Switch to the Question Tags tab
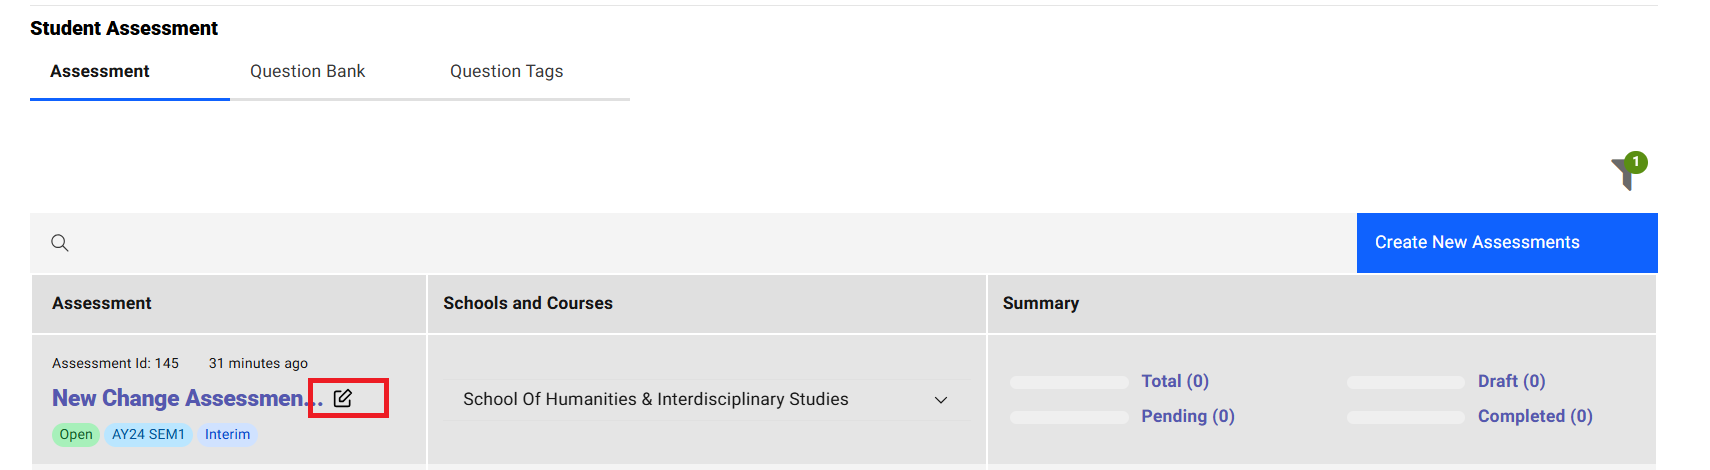This screenshot has width=1710, height=470. 506,71
